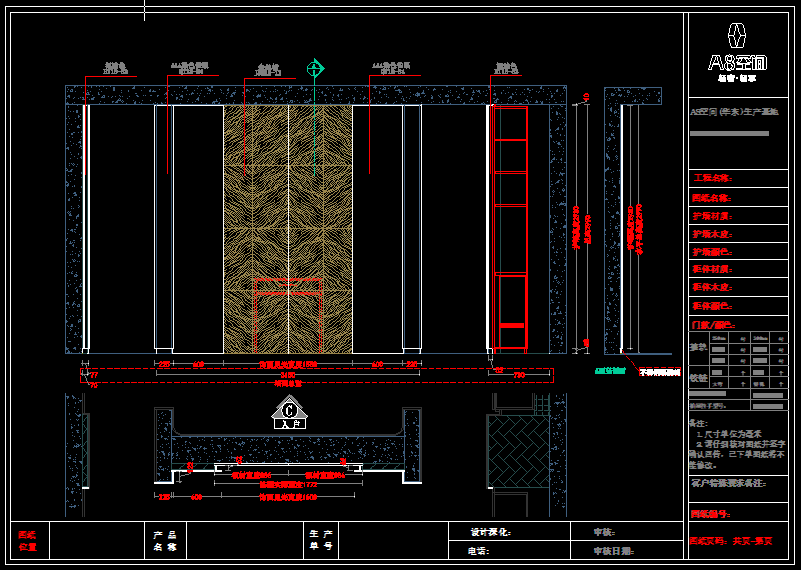Click the 图纸名称 field in title block
The width and height of the screenshot is (801, 570).
click(713, 197)
